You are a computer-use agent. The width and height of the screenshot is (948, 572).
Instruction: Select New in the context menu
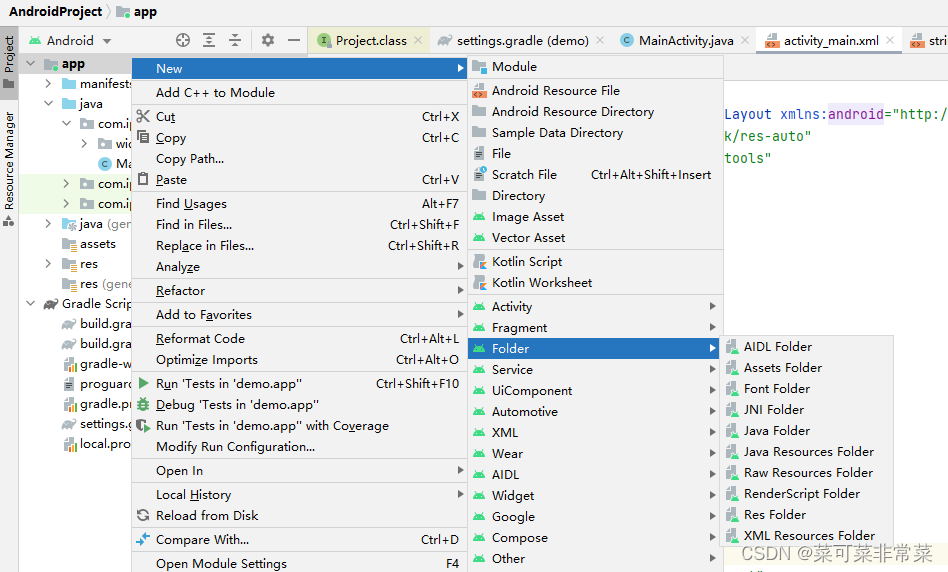299,68
